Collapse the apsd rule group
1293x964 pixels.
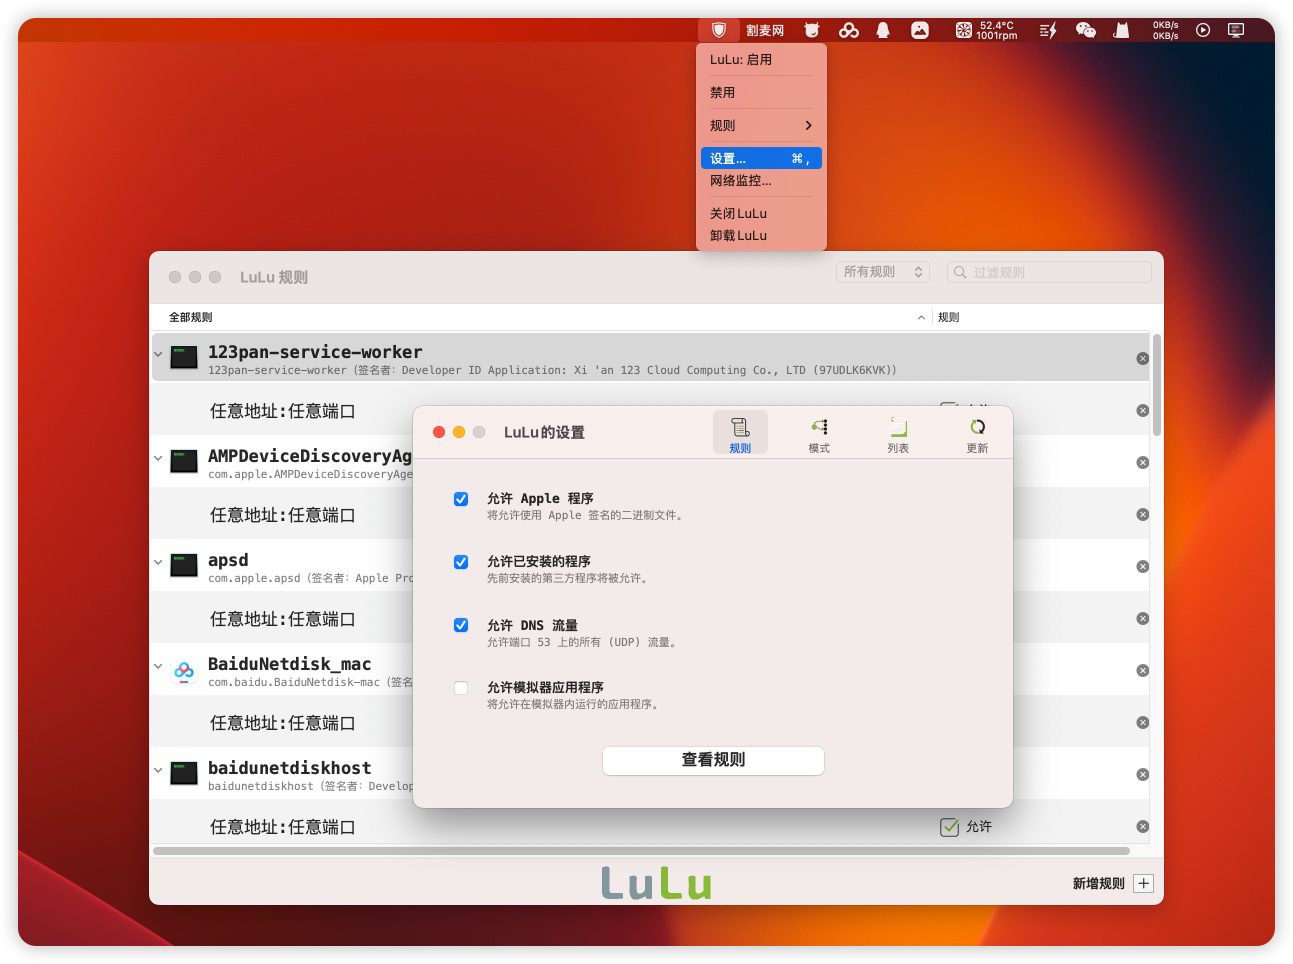158,562
